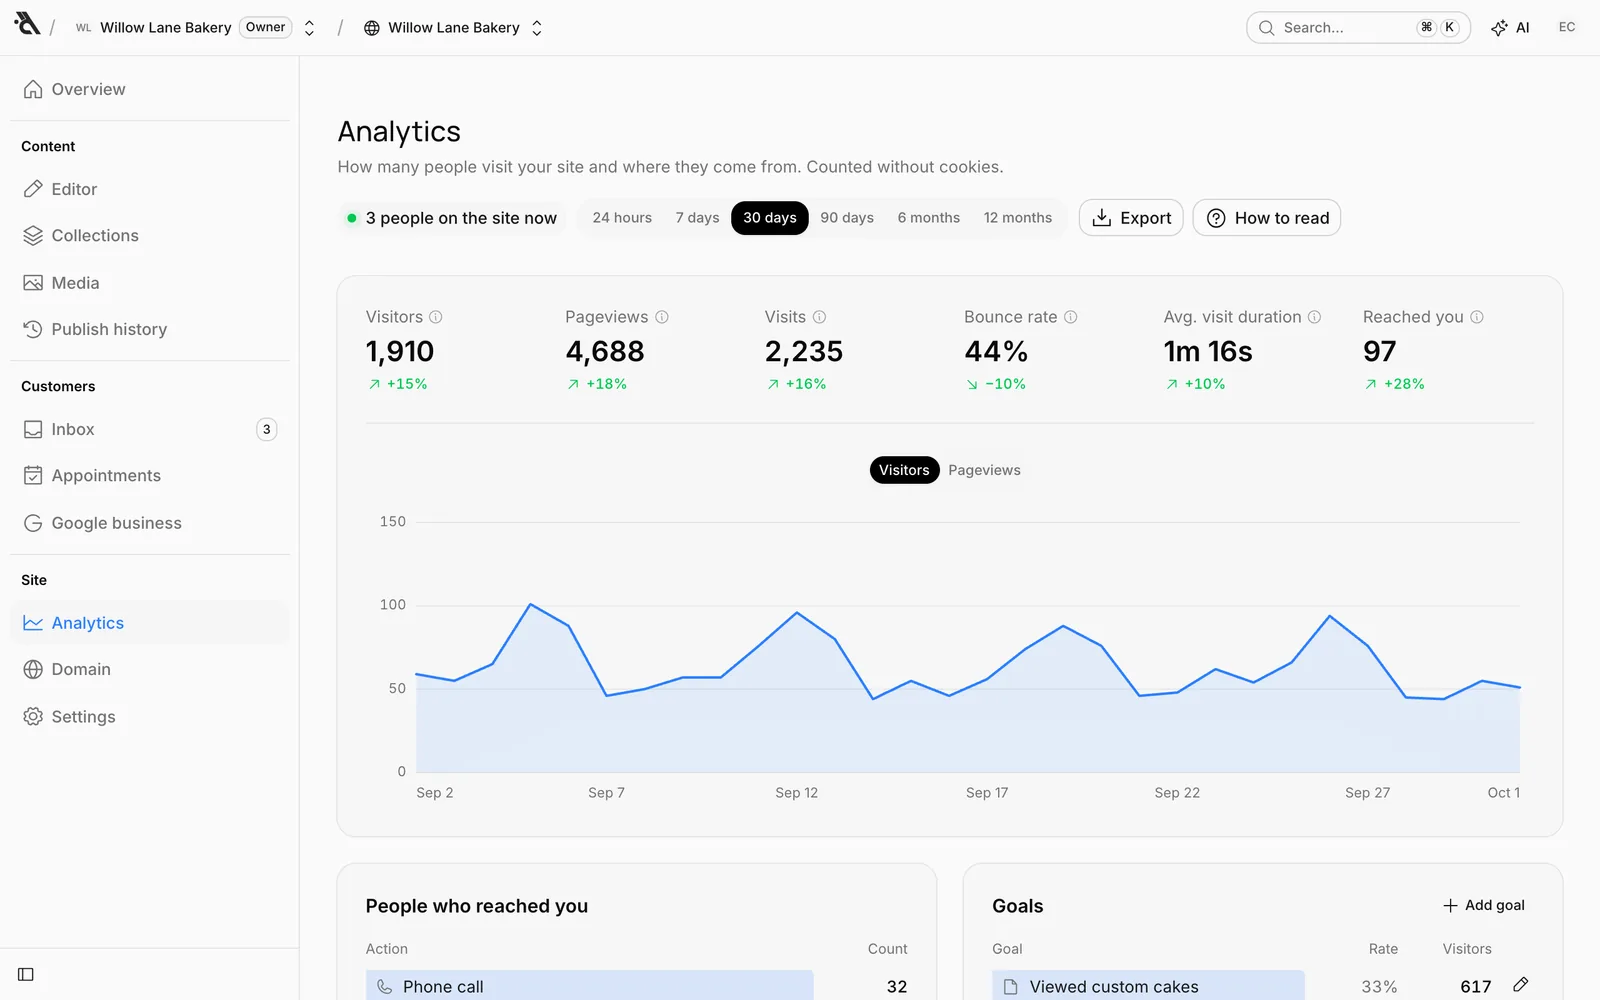Focus the Search field
The height and width of the screenshot is (1000, 1600).
[1358, 28]
